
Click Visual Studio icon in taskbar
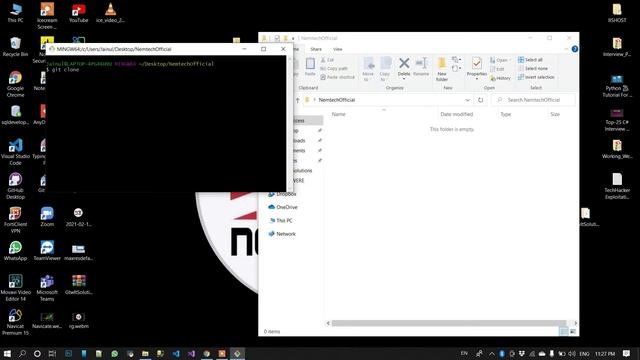click(191, 353)
